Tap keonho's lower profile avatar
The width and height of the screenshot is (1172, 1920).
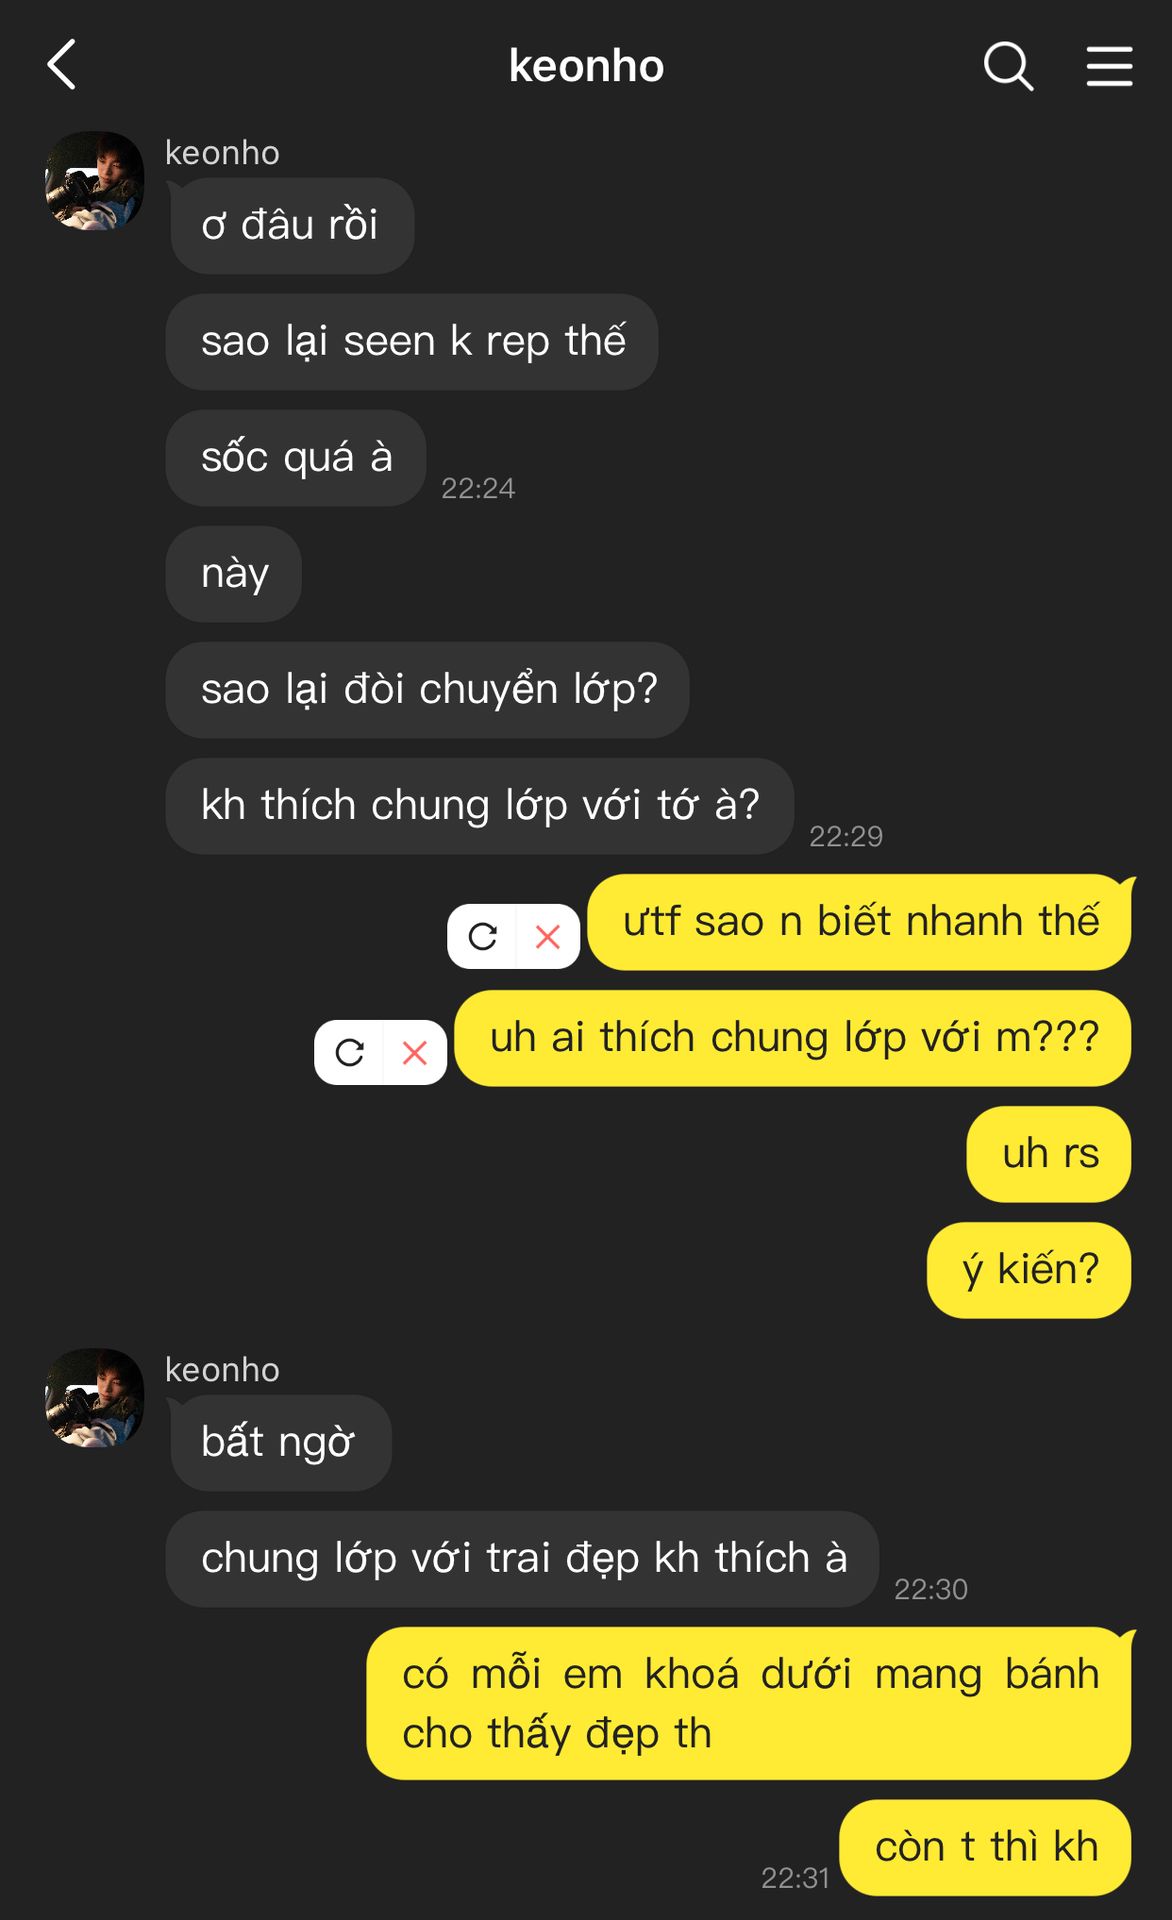pyautogui.click(x=95, y=1398)
